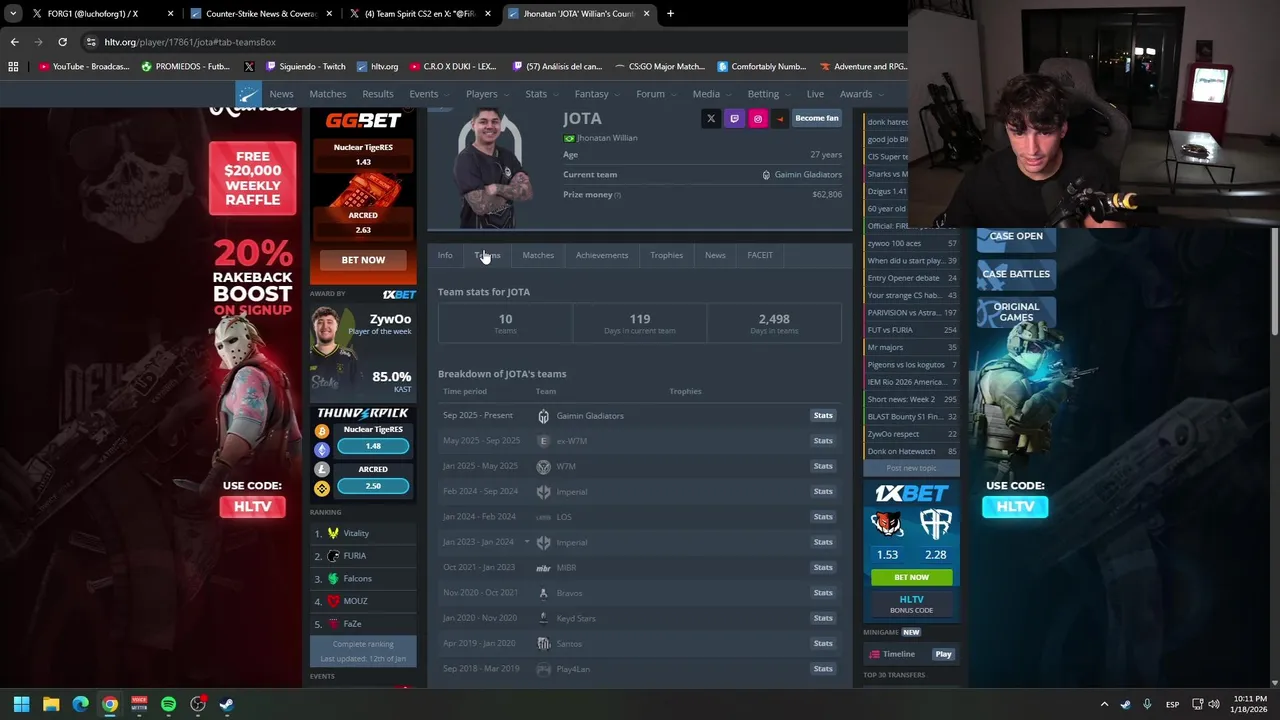Click the prize money help question icon
Viewport: 1280px width, 720px height.
(x=618, y=195)
